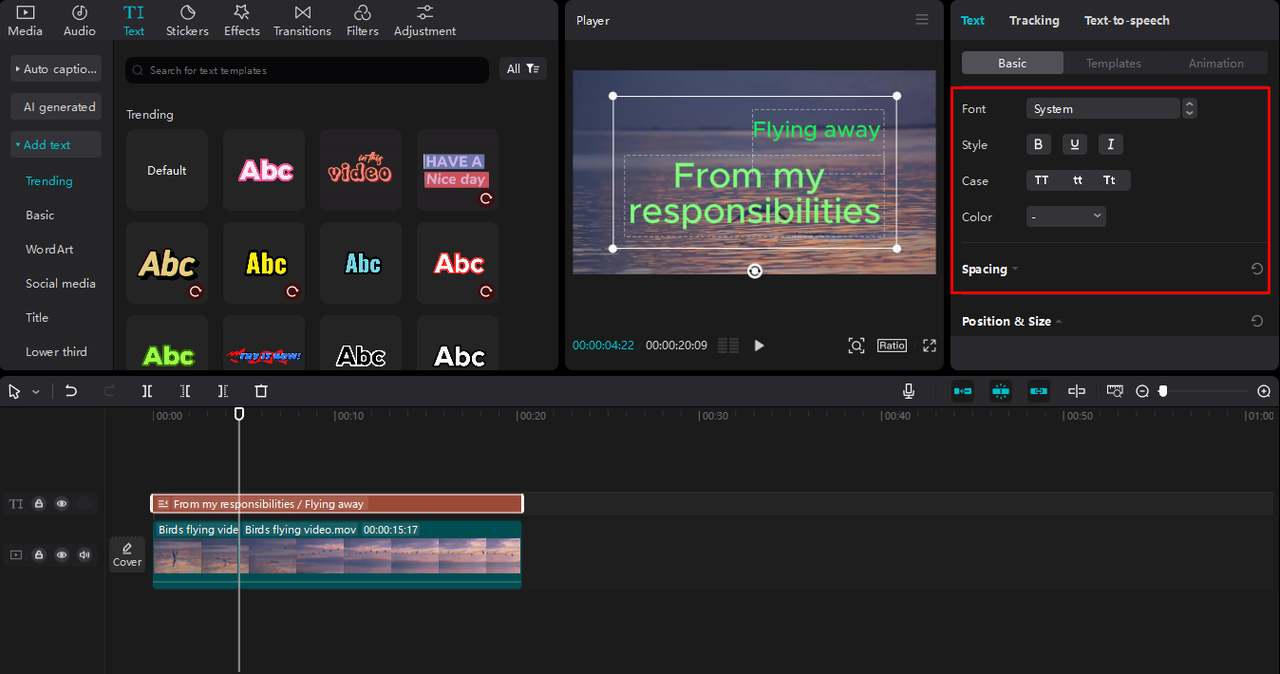Click the AI generated button
Image resolution: width=1280 pixels, height=674 pixels.
point(56,107)
